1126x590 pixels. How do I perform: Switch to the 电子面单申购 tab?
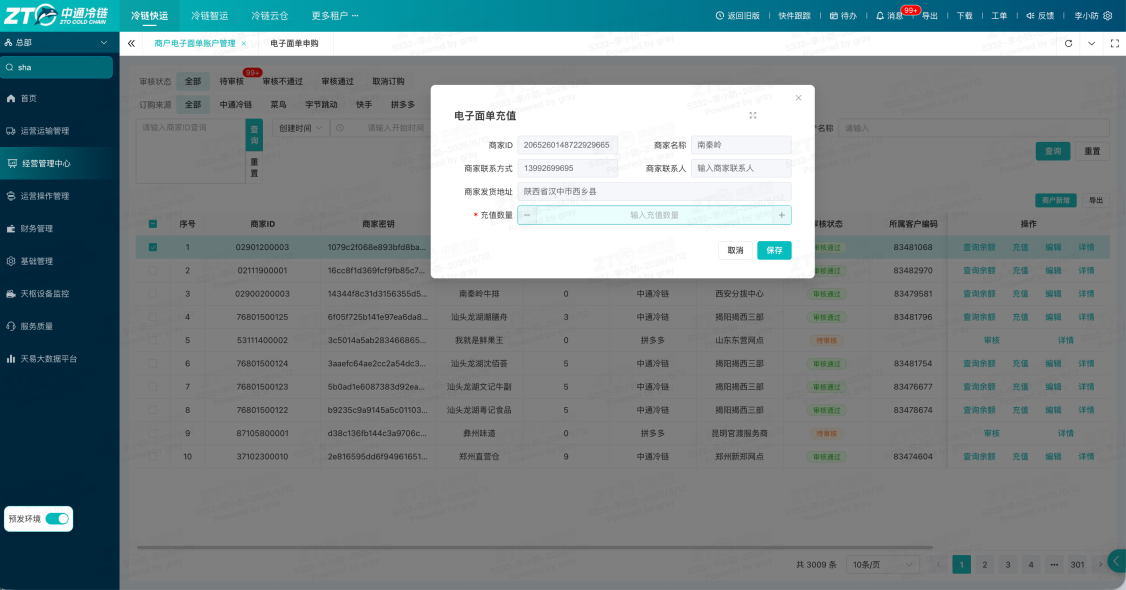click(294, 44)
